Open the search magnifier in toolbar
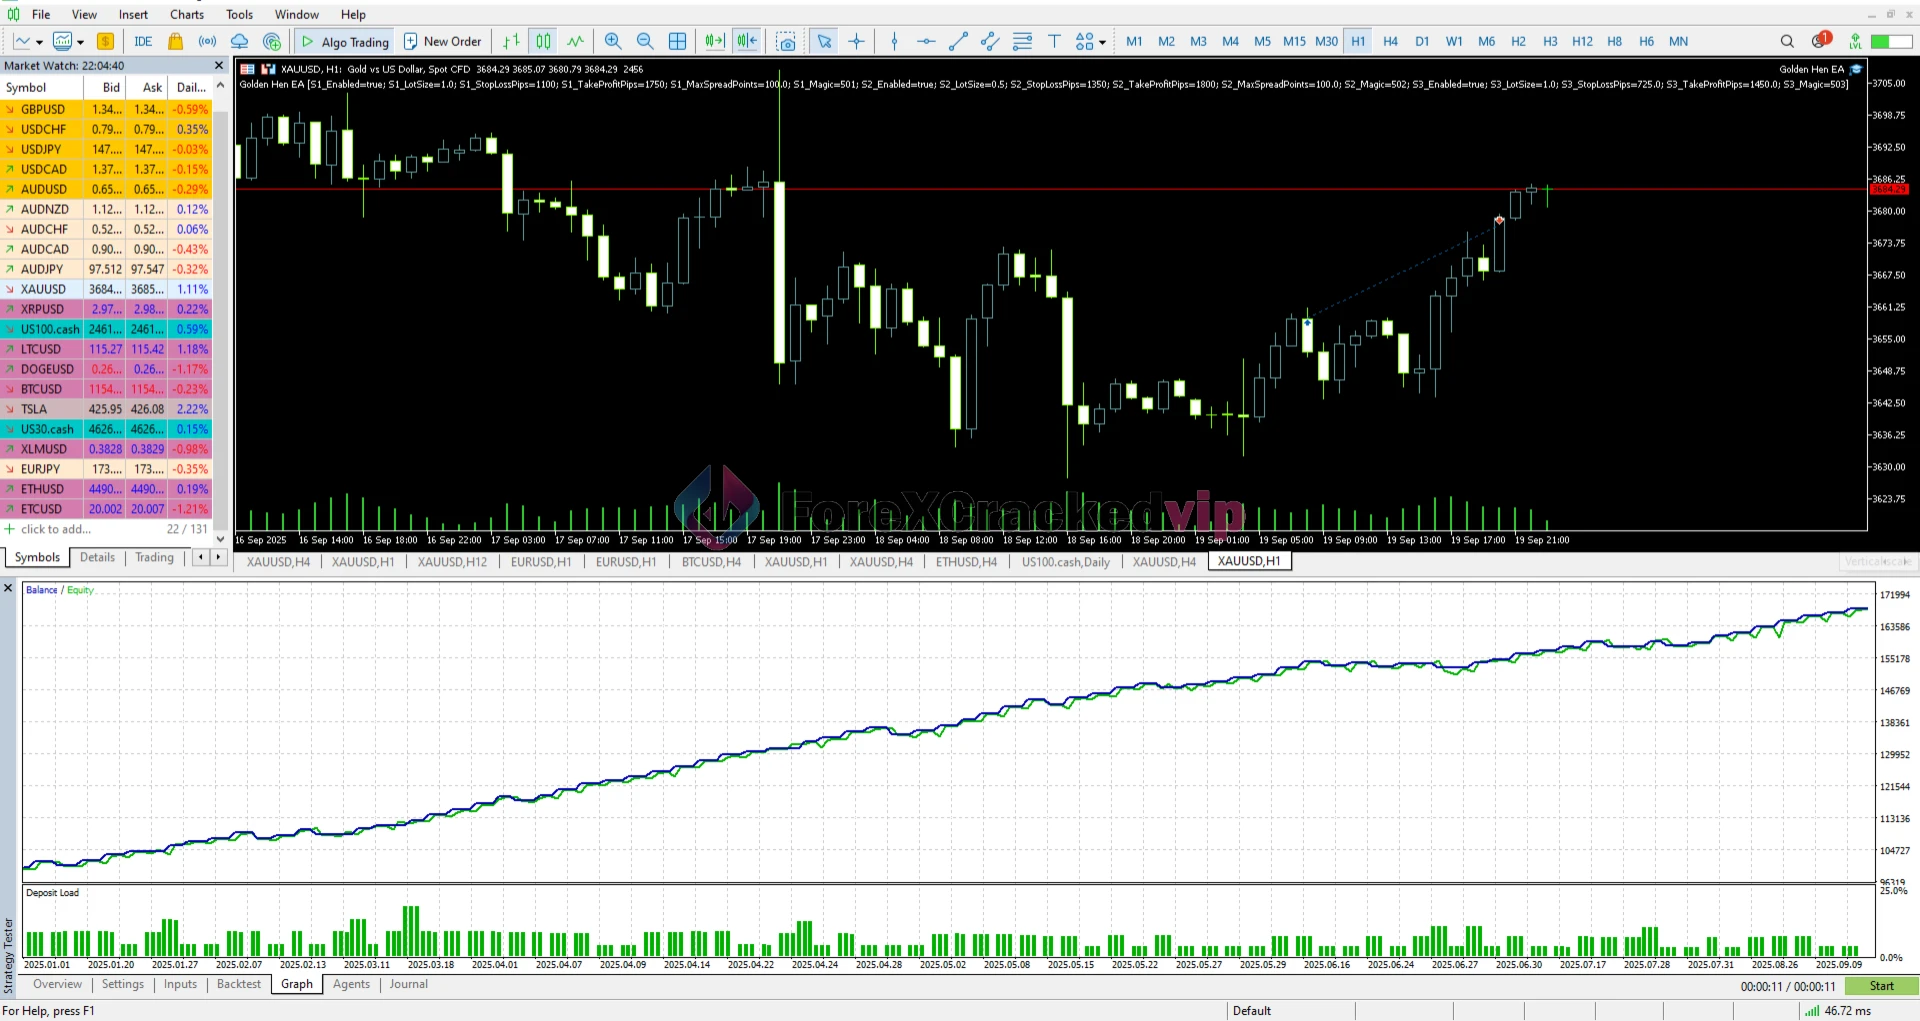The width and height of the screenshot is (1920, 1021). click(1787, 41)
